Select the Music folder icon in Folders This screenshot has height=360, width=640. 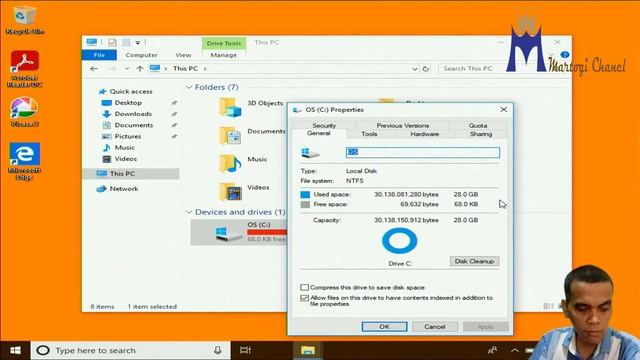point(230,163)
